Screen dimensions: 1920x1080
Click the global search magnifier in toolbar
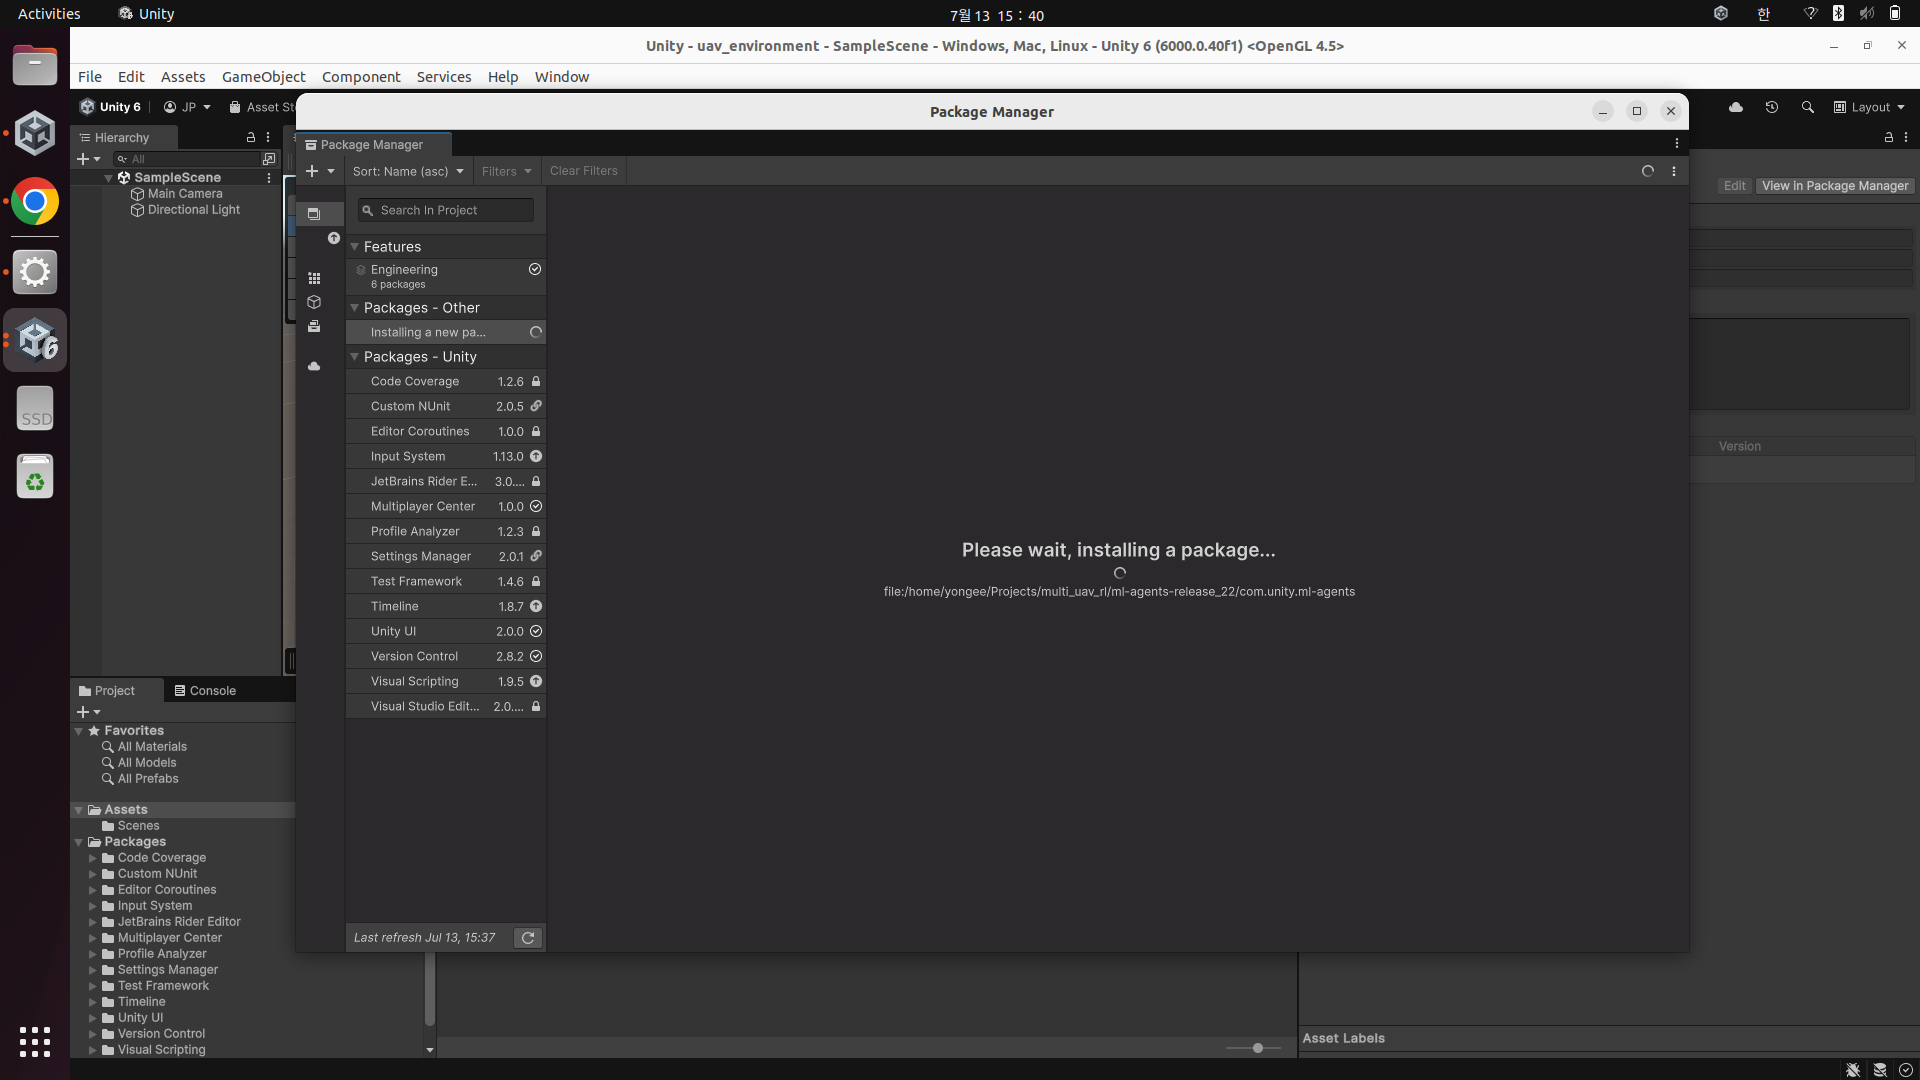coord(1807,107)
